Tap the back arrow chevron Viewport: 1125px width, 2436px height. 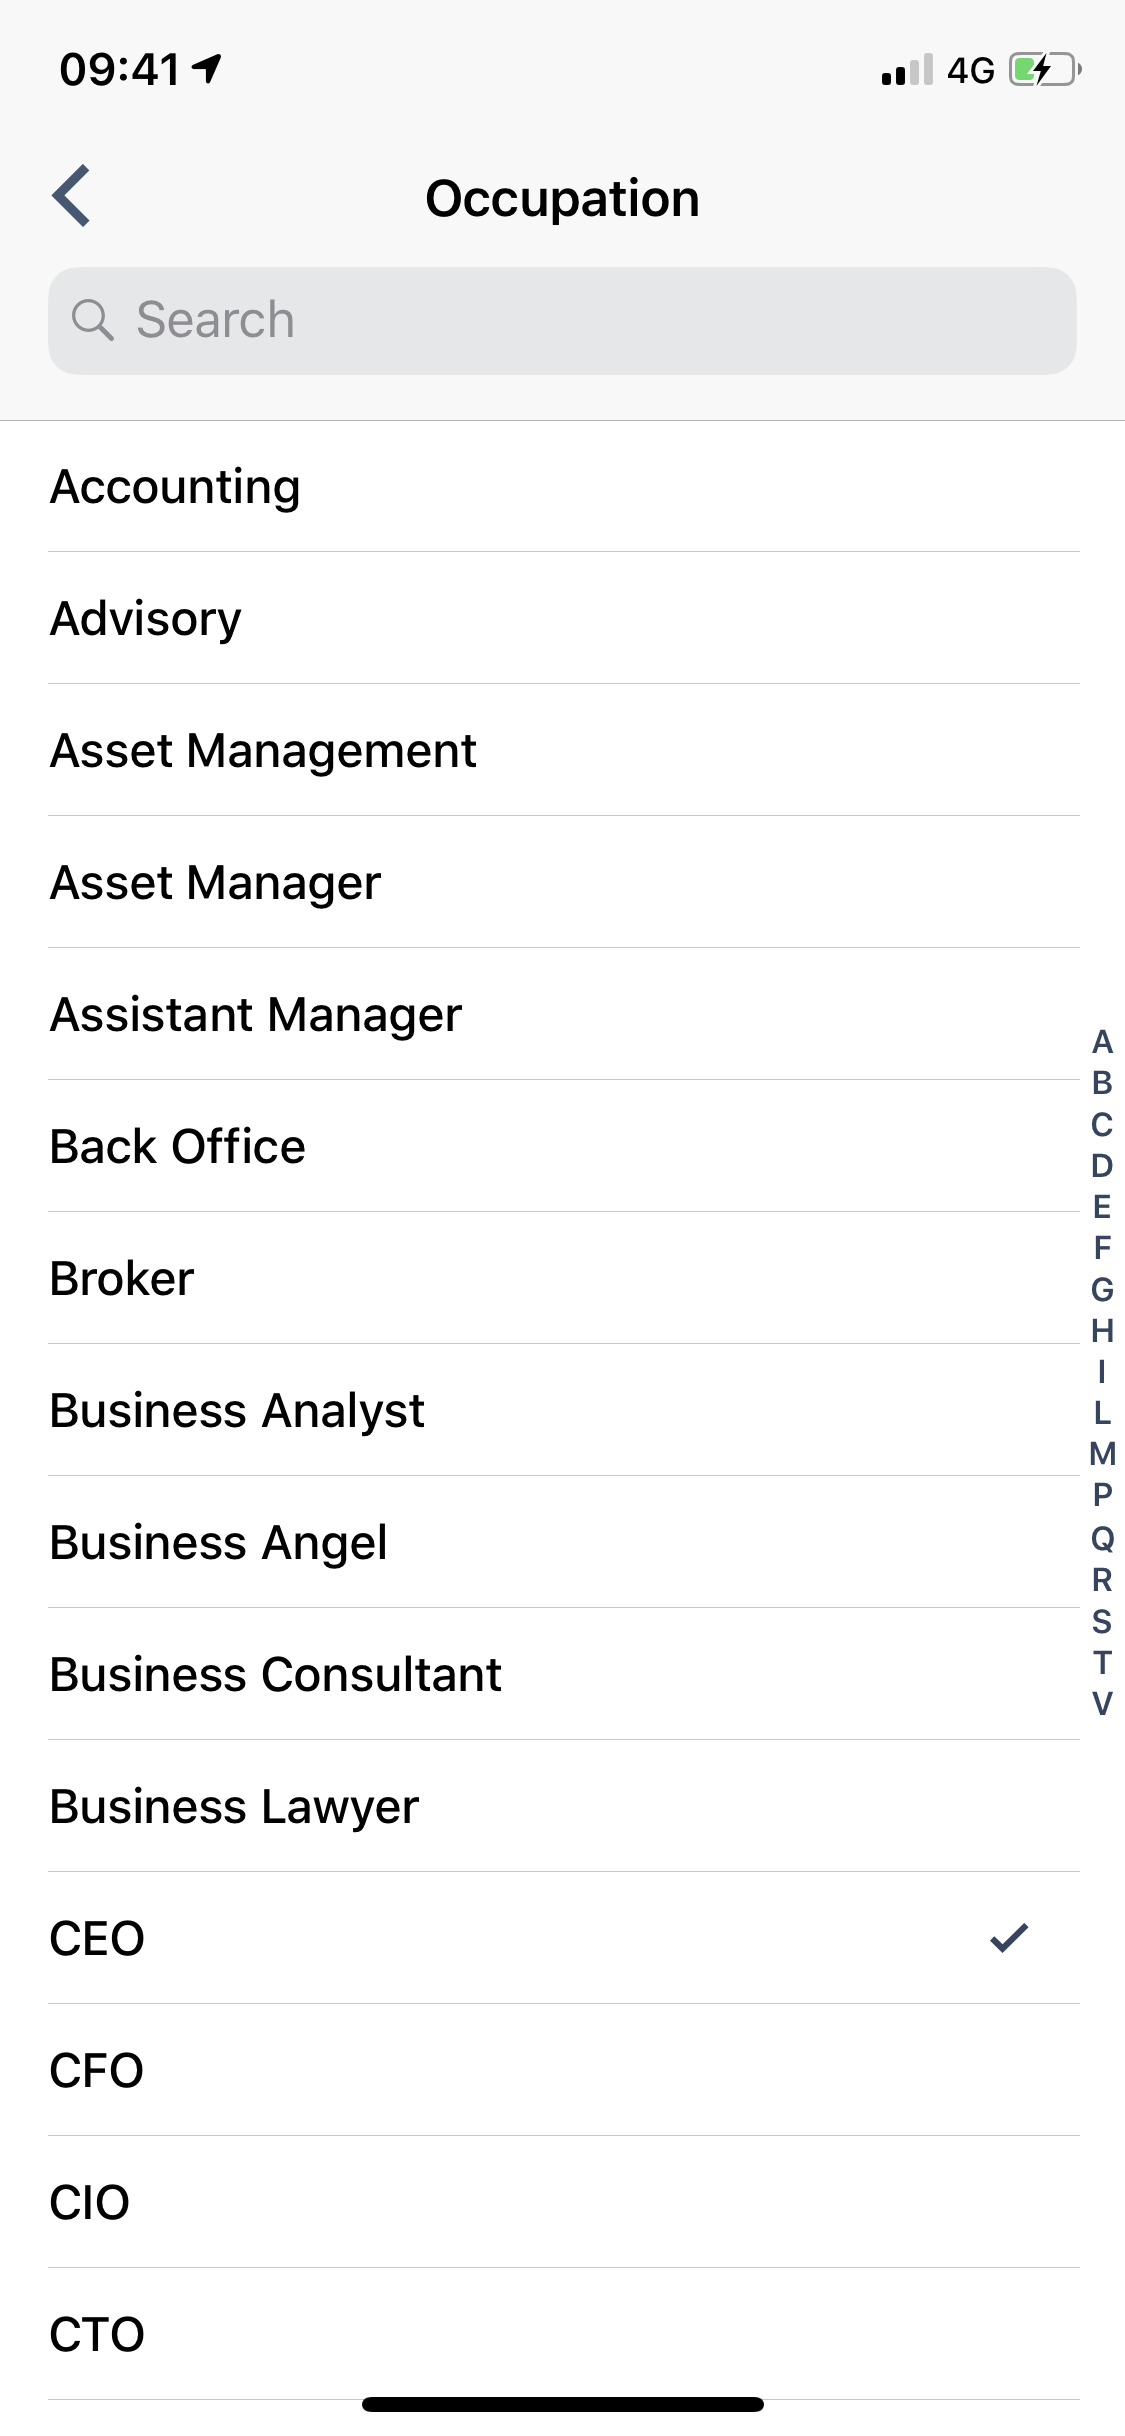[72, 196]
